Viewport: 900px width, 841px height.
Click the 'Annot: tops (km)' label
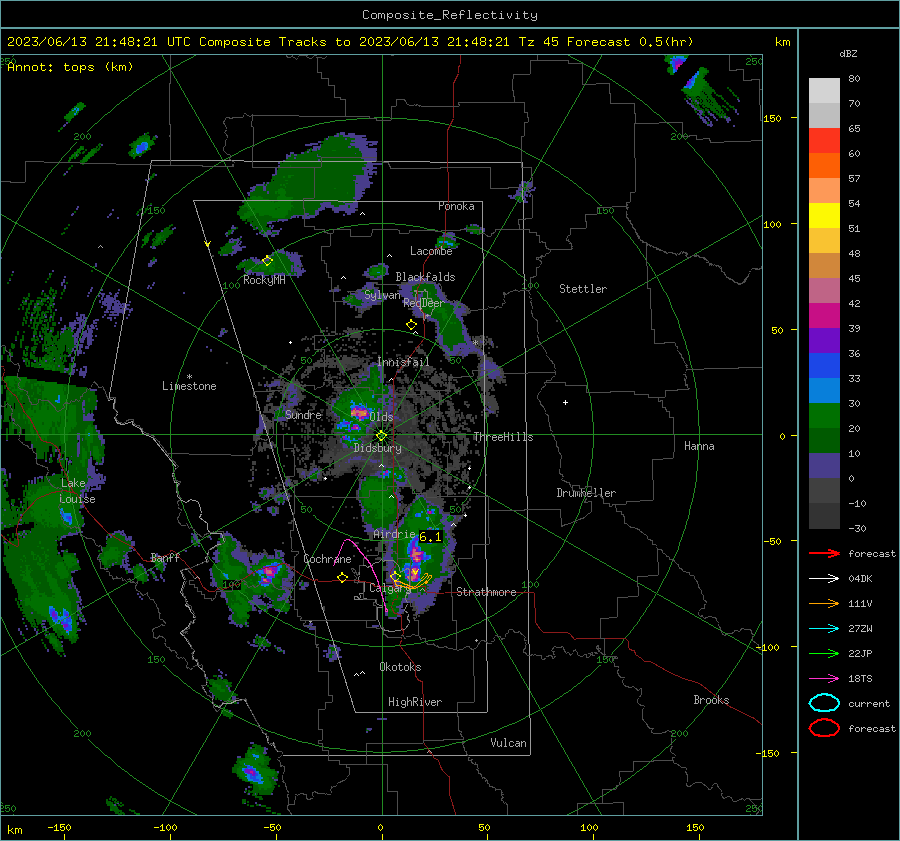coord(70,67)
